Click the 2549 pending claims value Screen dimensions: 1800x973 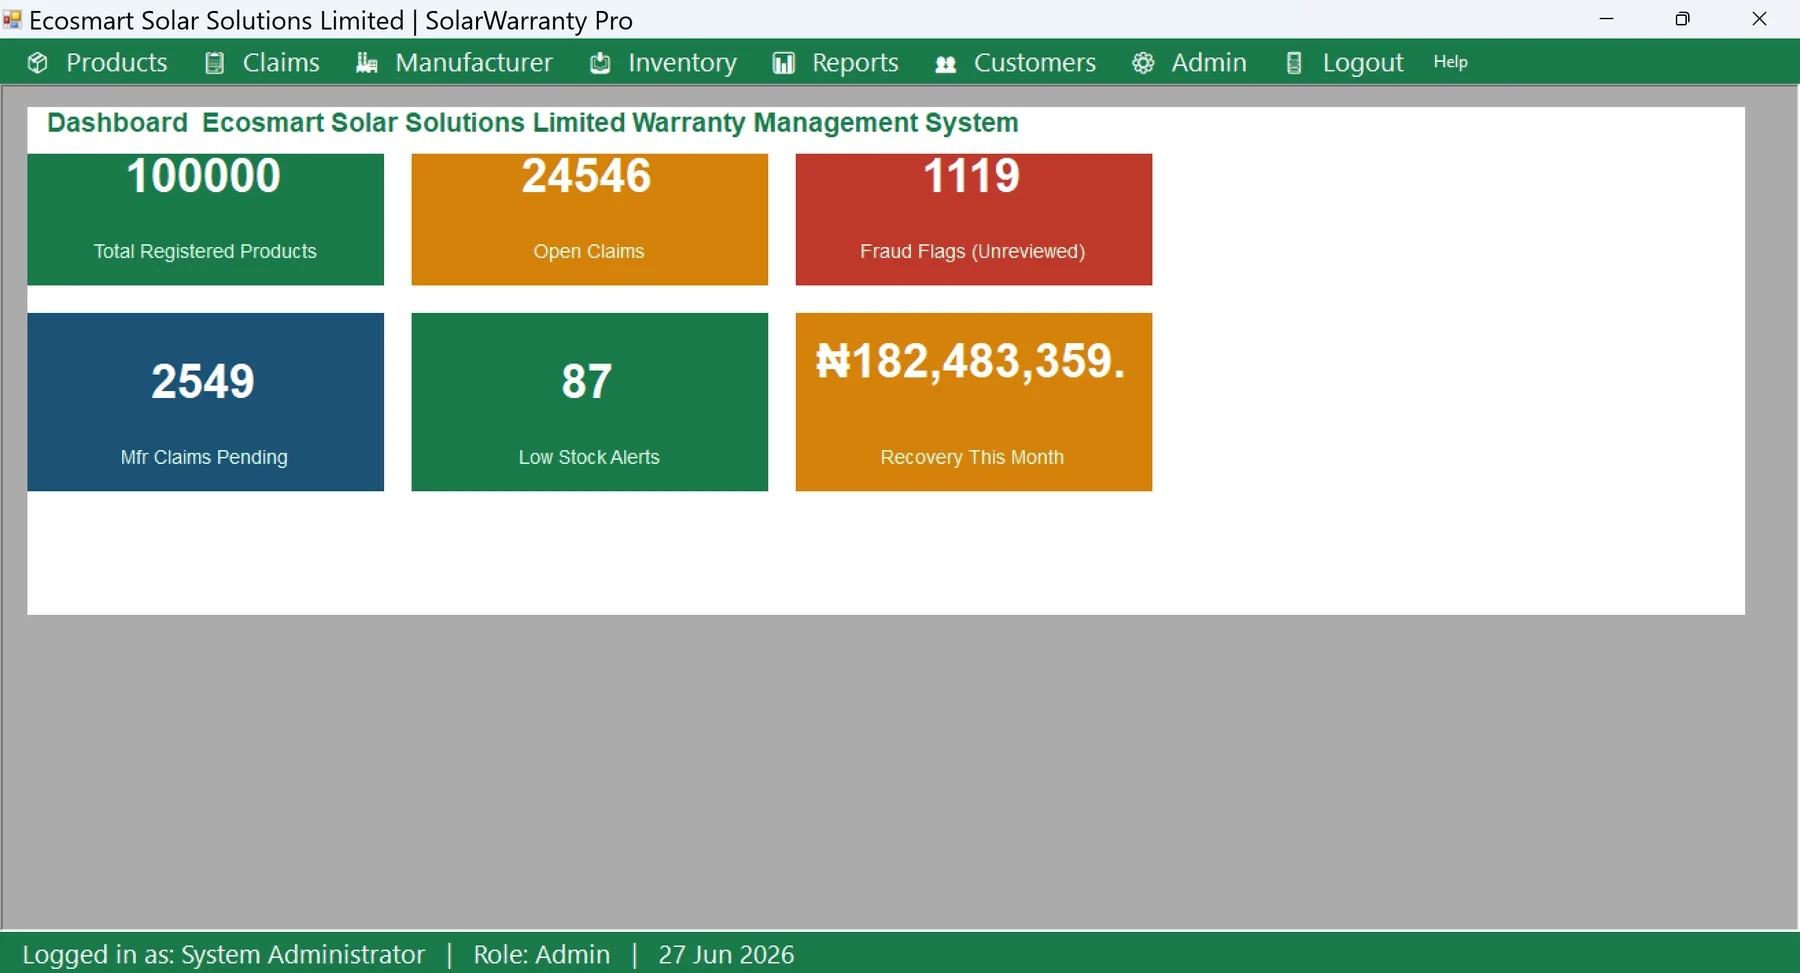203,381
